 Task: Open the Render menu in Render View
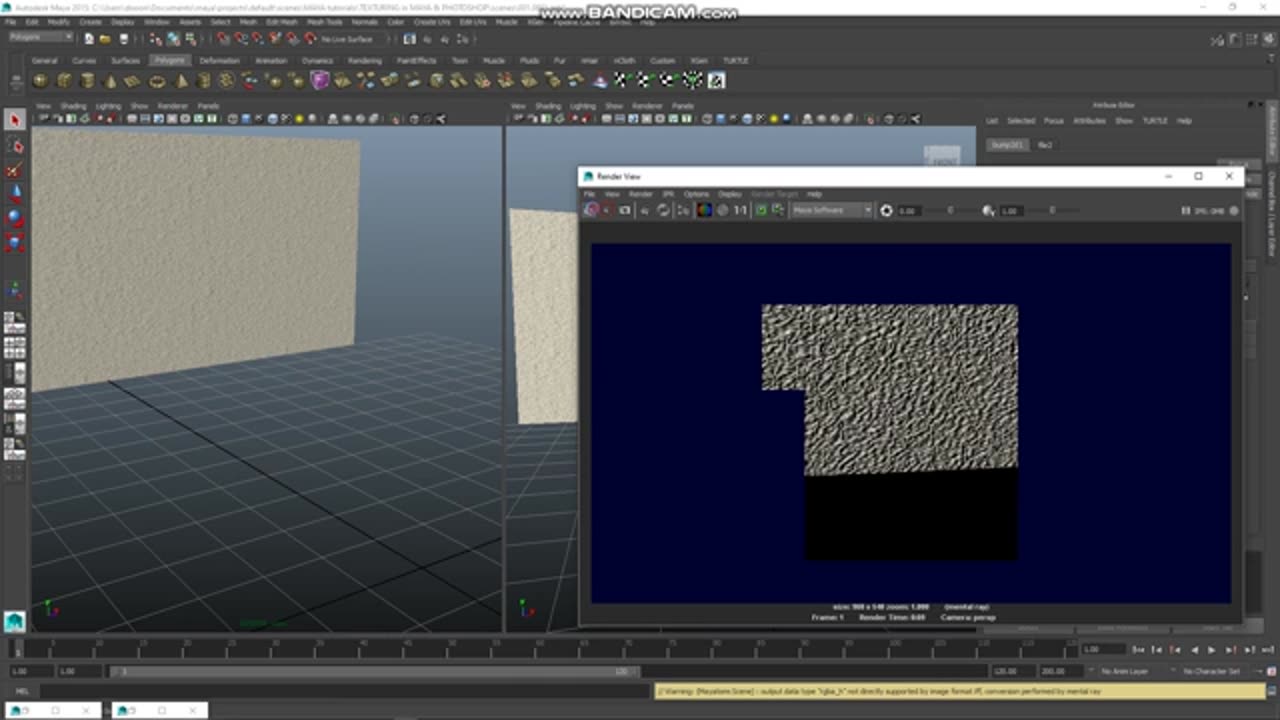[x=640, y=194]
